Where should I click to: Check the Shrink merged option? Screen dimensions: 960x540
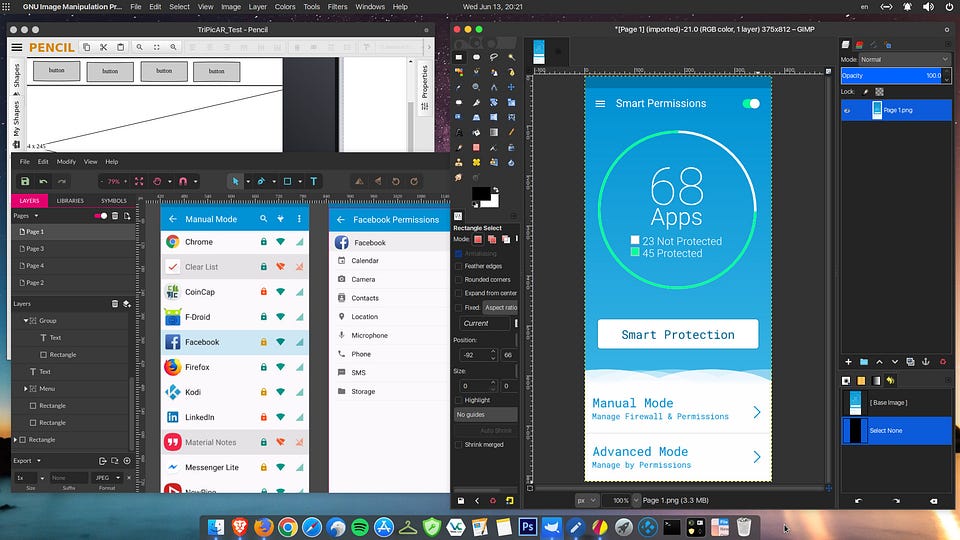459,444
